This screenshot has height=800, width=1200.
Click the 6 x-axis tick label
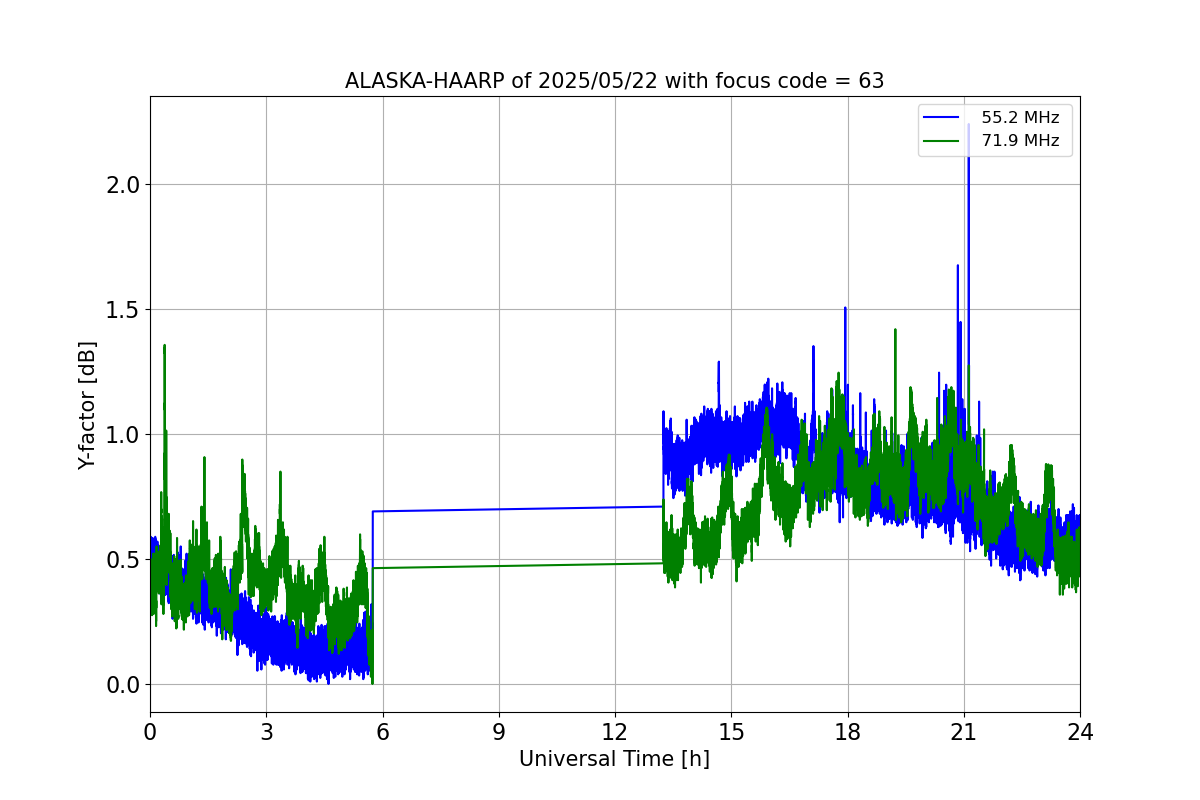382,731
